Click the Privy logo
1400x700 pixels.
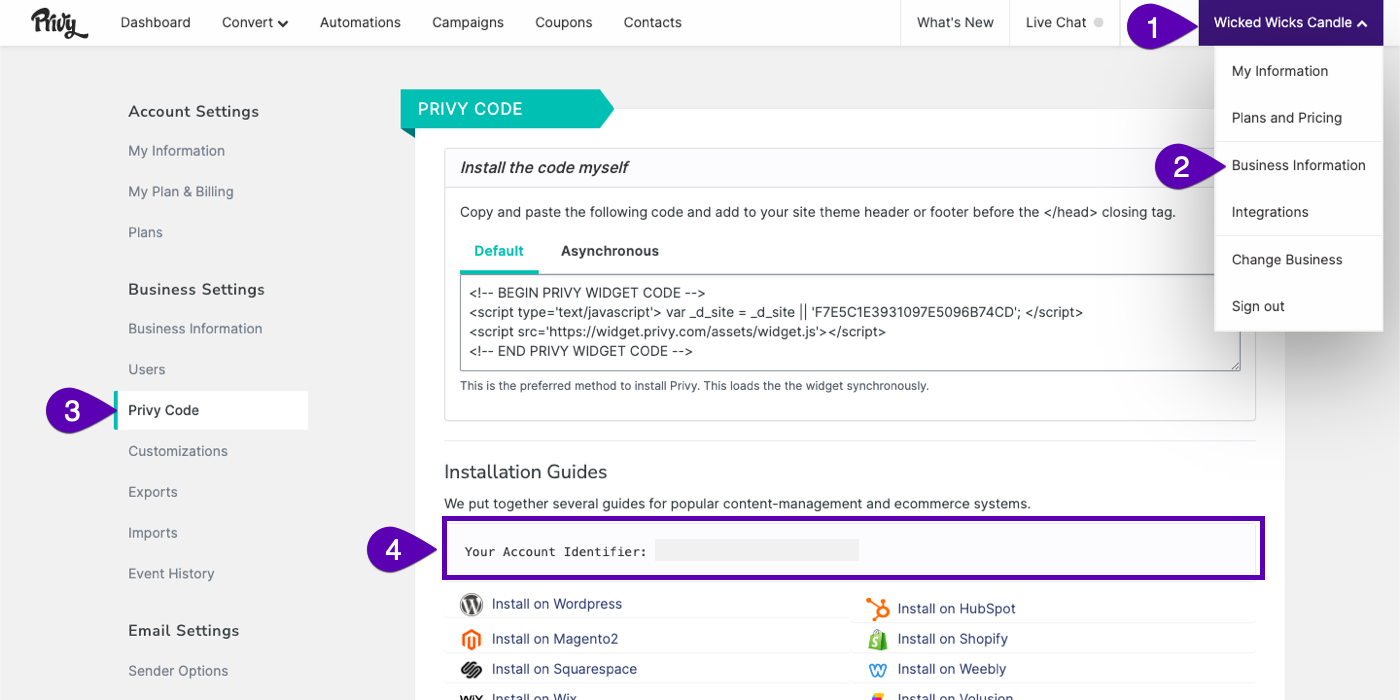[59, 22]
